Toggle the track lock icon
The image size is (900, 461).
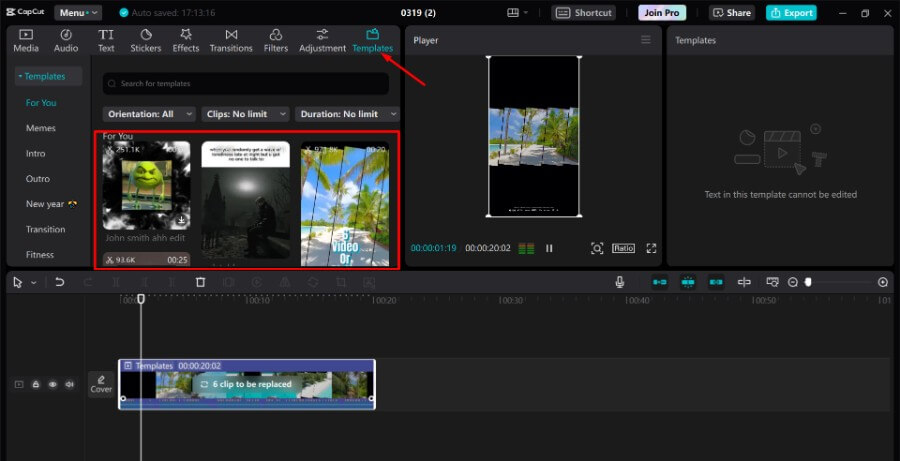point(36,384)
